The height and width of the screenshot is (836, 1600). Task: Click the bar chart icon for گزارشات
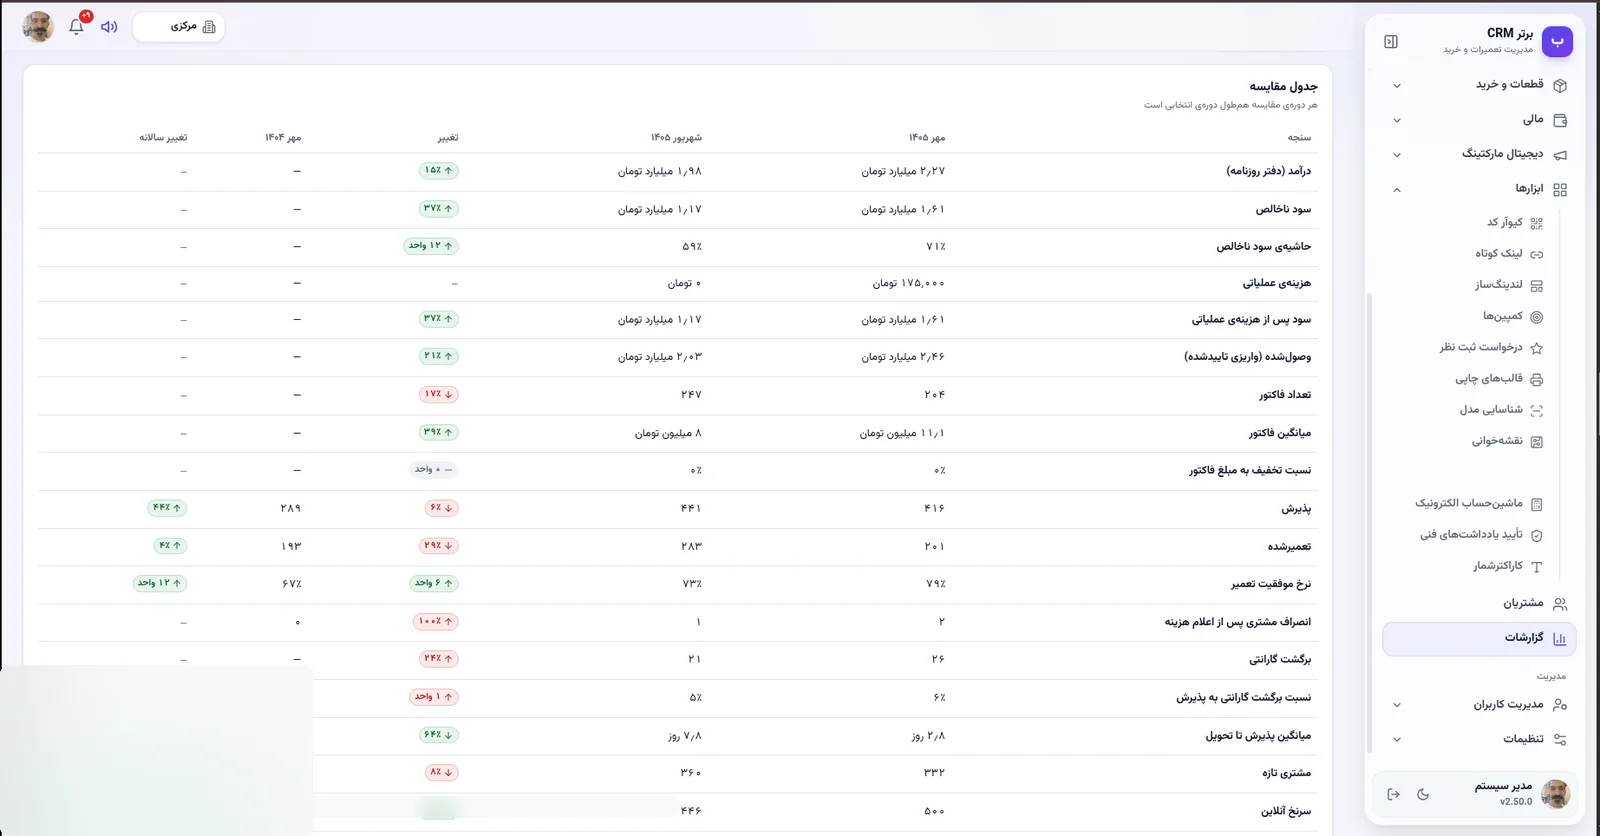click(x=1560, y=638)
